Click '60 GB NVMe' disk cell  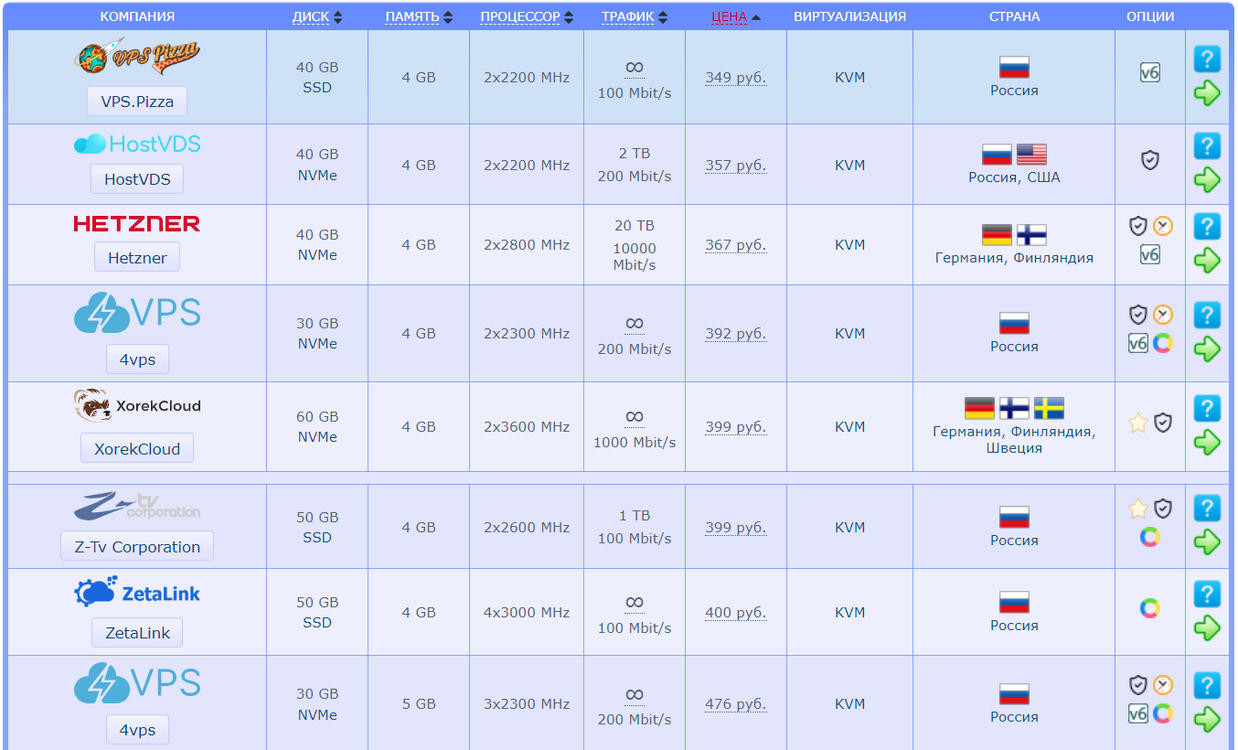coord(317,427)
